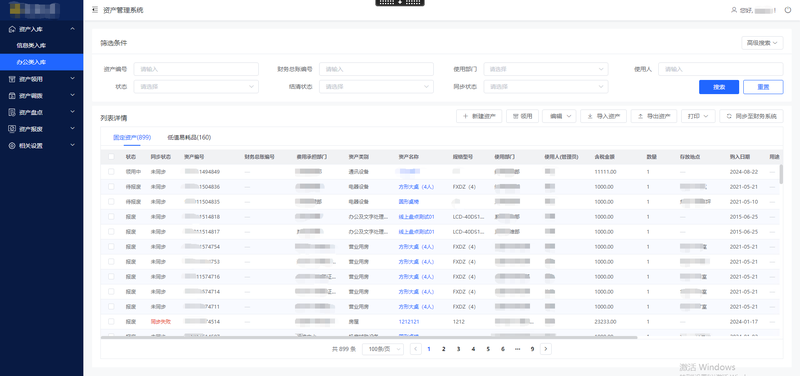The height and width of the screenshot is (376, 800).
Task: Focus the 资产编号 input field
Action: [196, 69]
